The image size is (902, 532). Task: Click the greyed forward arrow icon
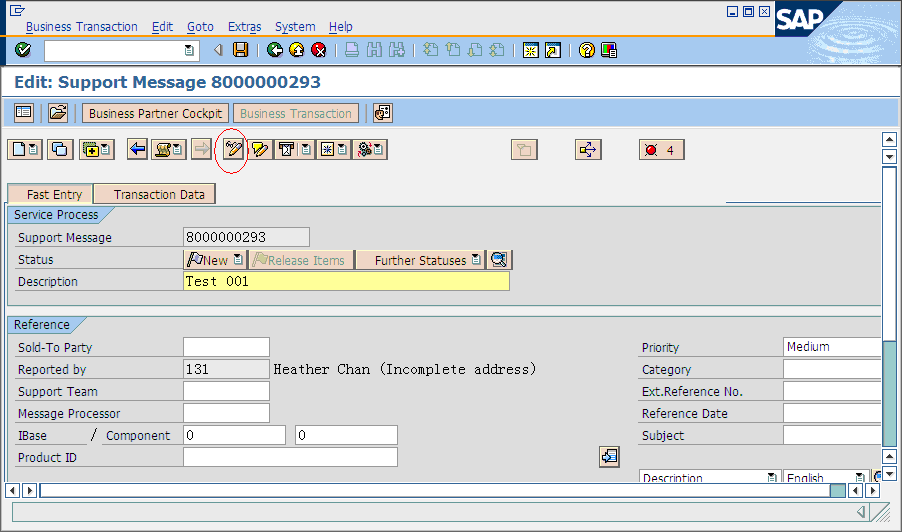201,150
